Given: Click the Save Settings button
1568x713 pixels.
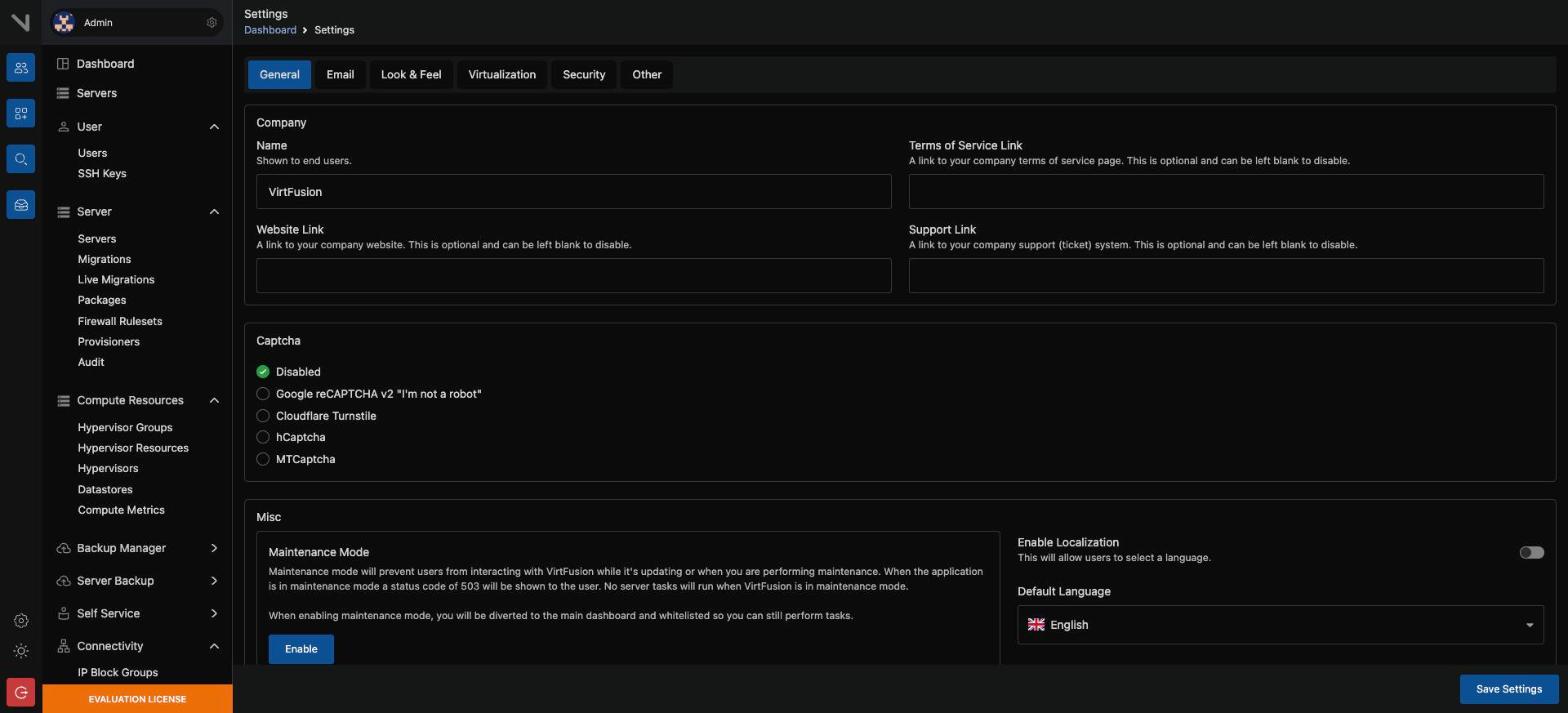Looking at the screenshot, I should 1508,689.
